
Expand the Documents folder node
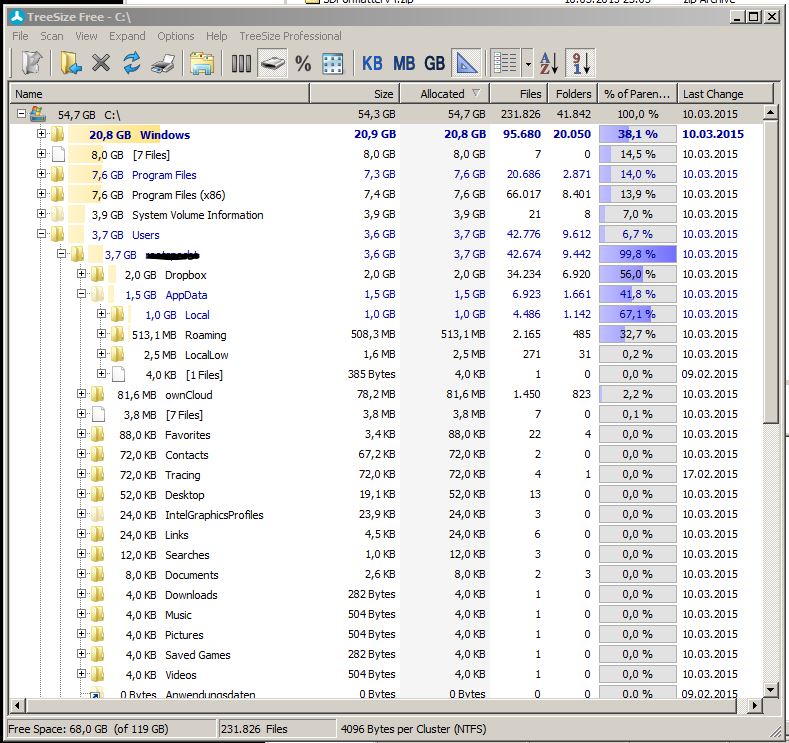81,573
